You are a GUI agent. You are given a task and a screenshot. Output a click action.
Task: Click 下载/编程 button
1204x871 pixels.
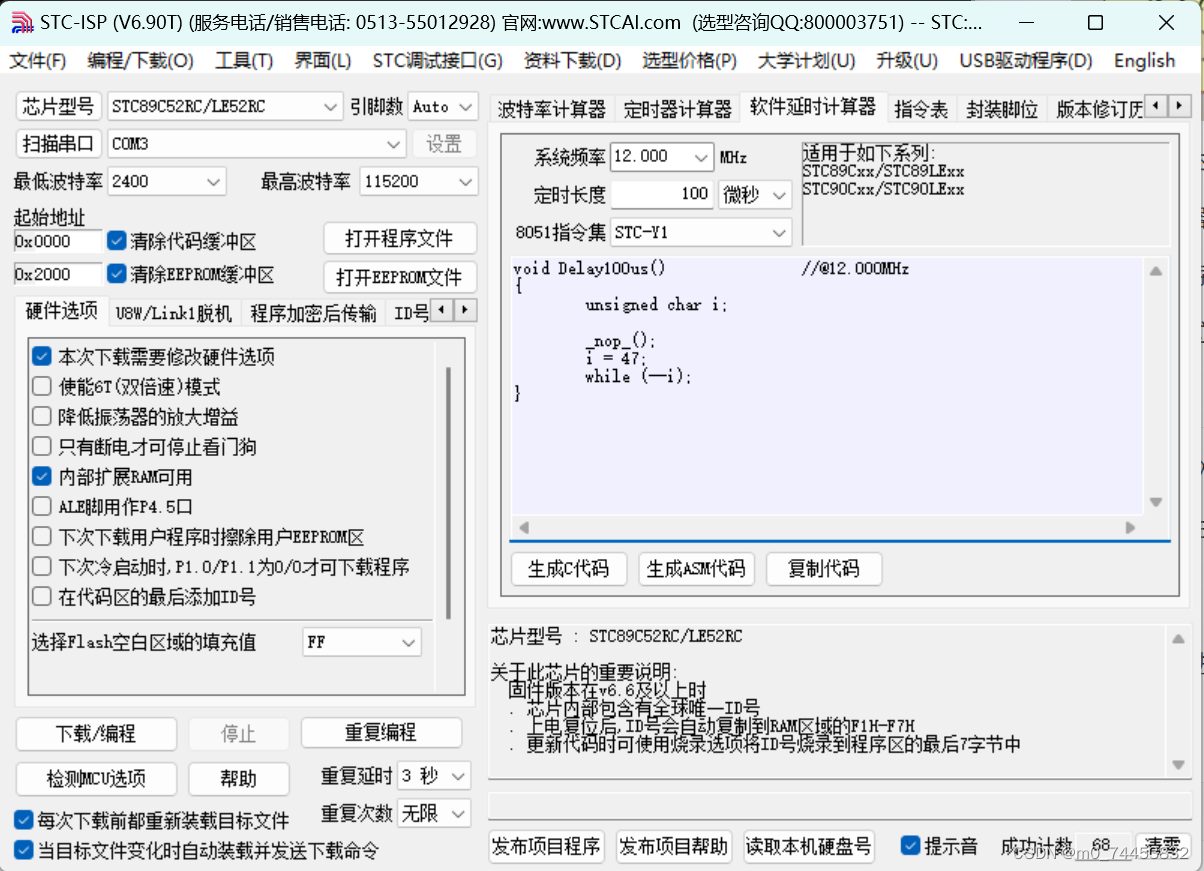click(x=96, y=734)
